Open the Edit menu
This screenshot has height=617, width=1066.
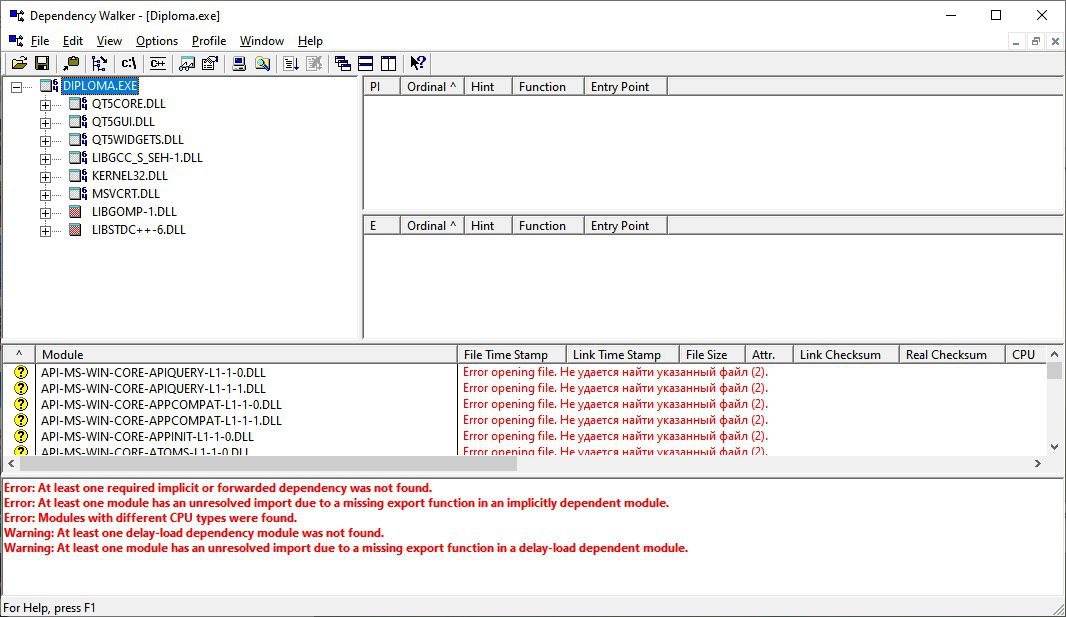point(73,41)
